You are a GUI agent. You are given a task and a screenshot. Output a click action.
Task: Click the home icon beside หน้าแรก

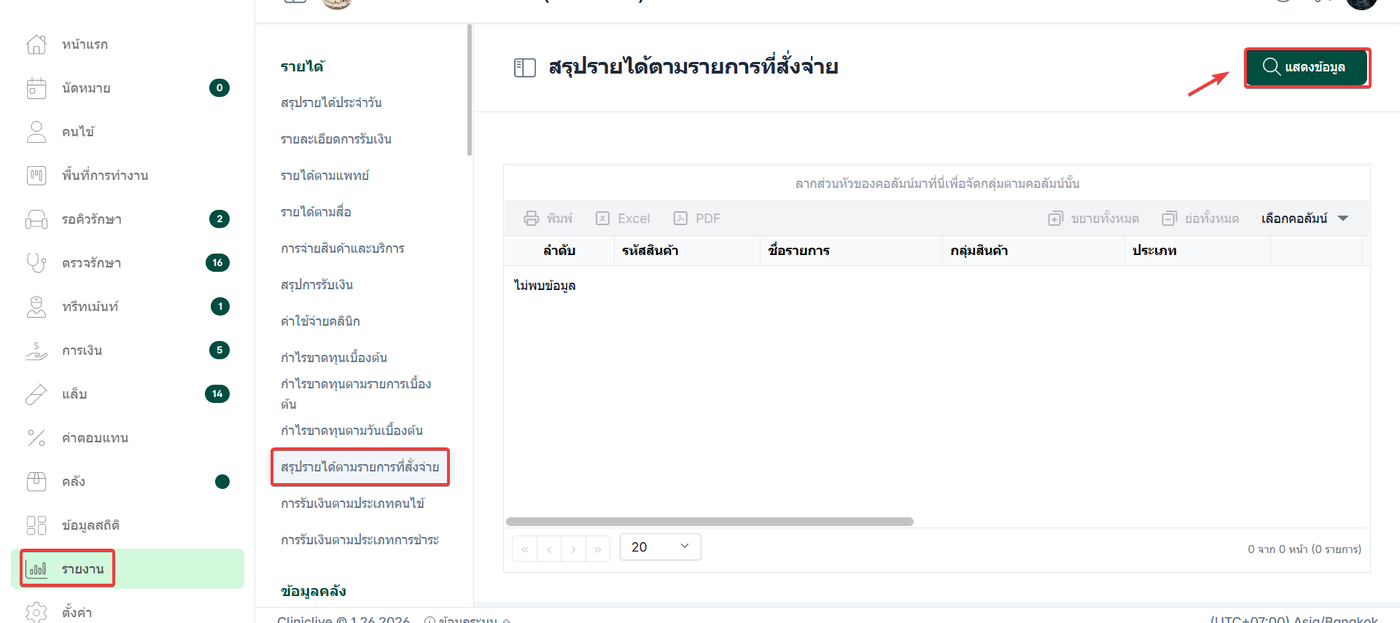click(36, 44)
